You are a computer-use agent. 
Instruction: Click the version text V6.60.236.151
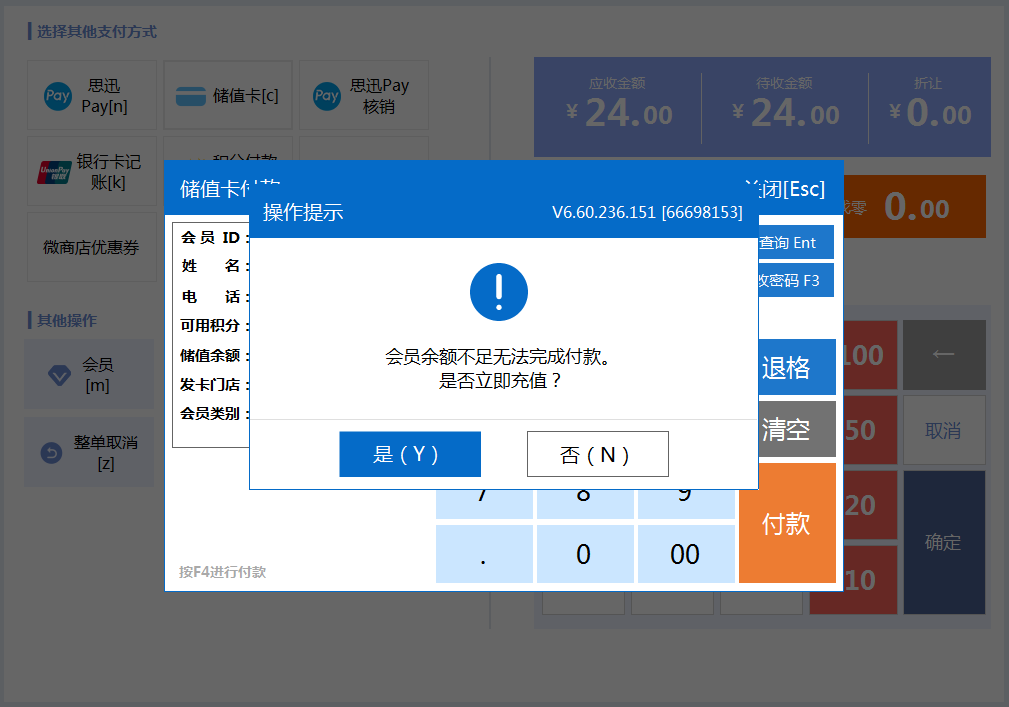coord(647,212)
